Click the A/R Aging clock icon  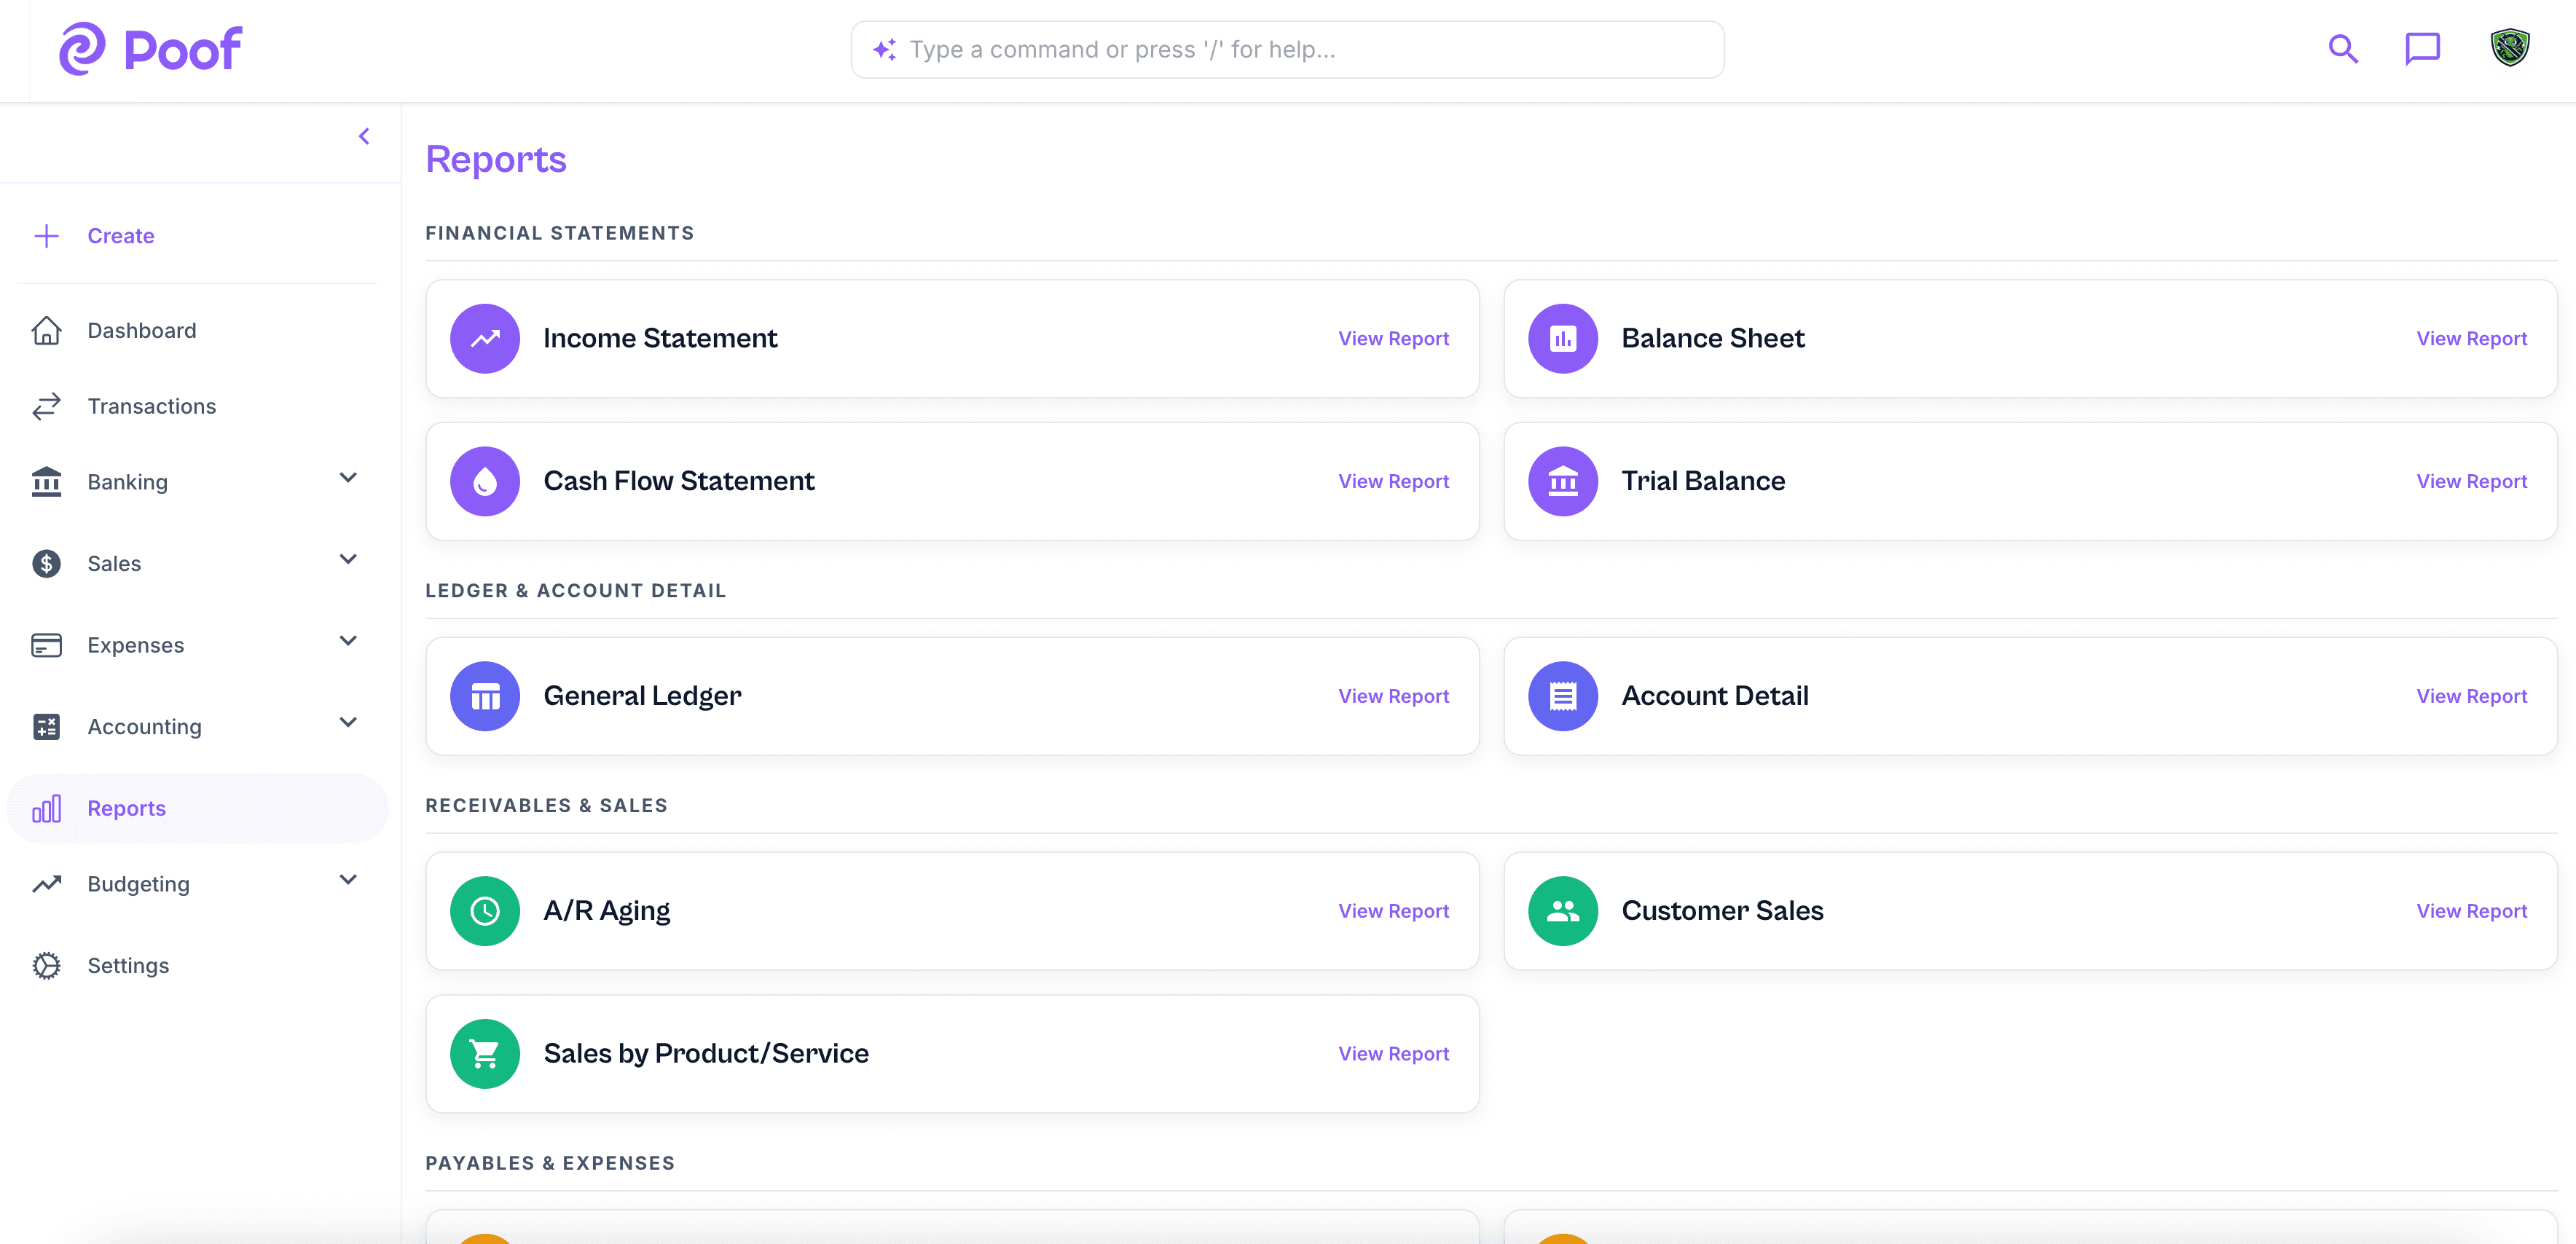pos(485,911)
